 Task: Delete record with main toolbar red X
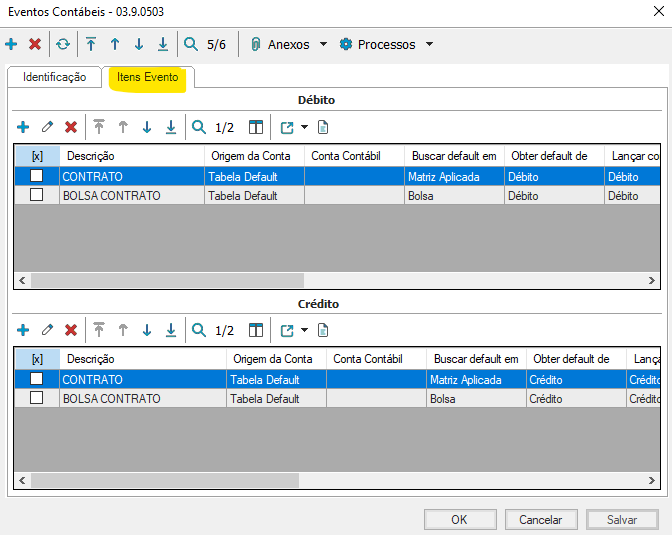pos(35,44)
